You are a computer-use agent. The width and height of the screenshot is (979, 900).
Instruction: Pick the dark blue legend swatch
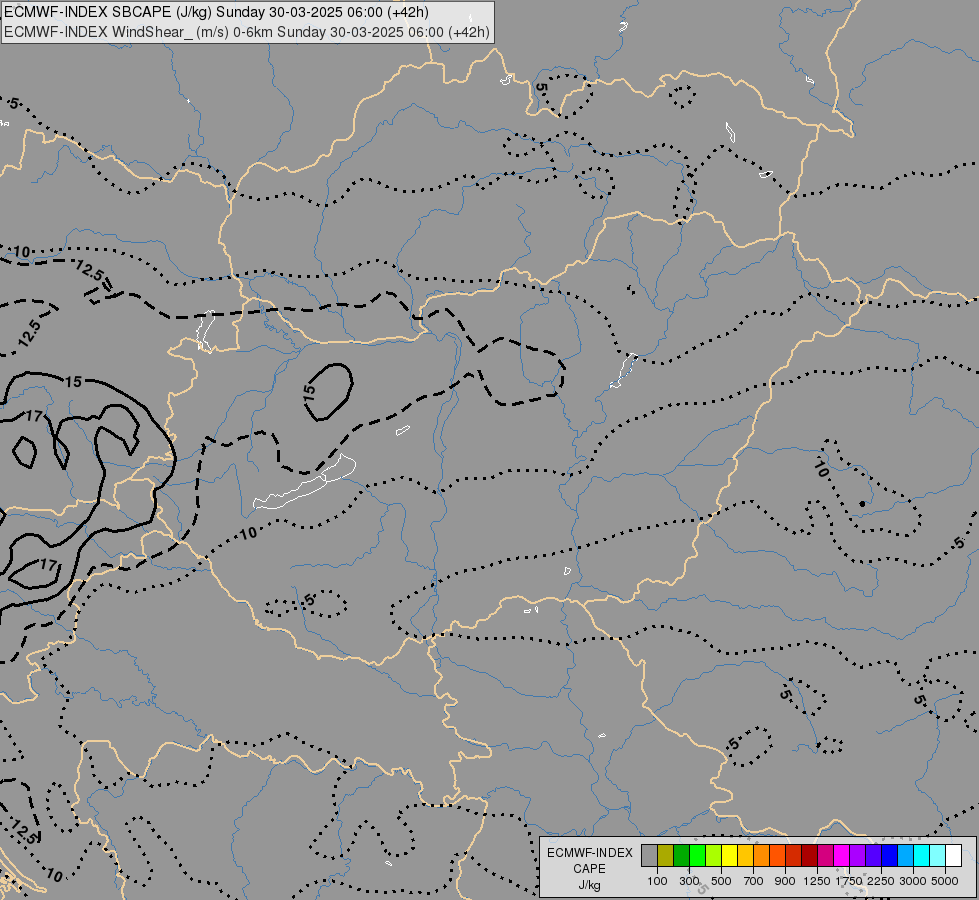(889, 855)
